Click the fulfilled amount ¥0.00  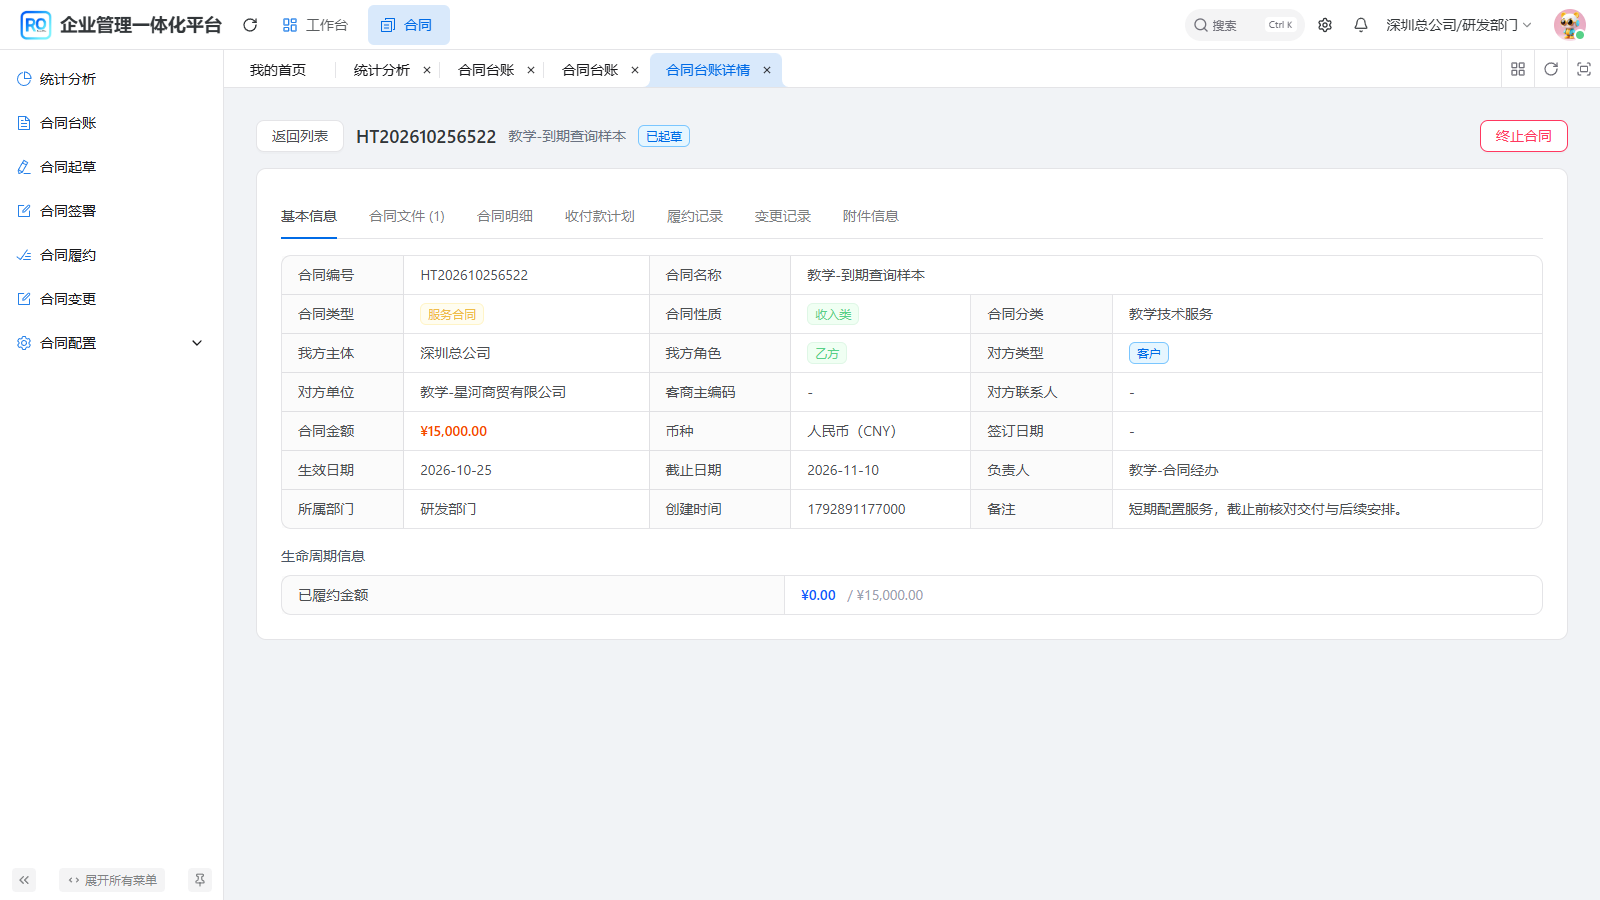coord(818,595)
